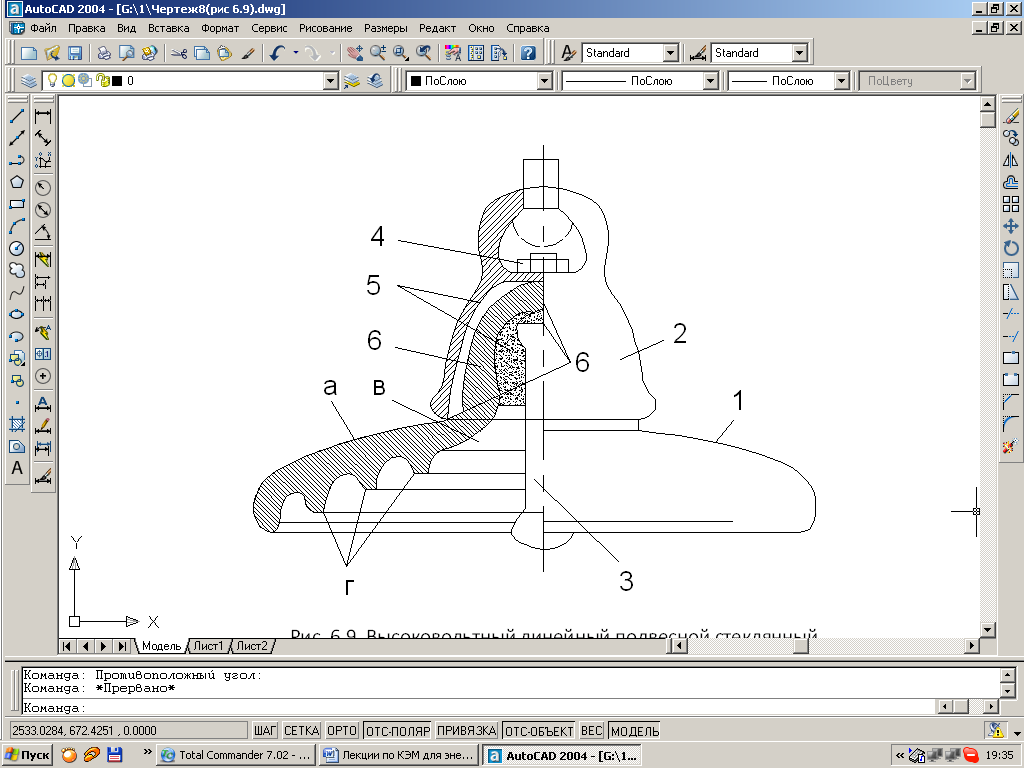Click the layer color black swatch
This screenshot has width=1024, height=768.
point(118,81)
